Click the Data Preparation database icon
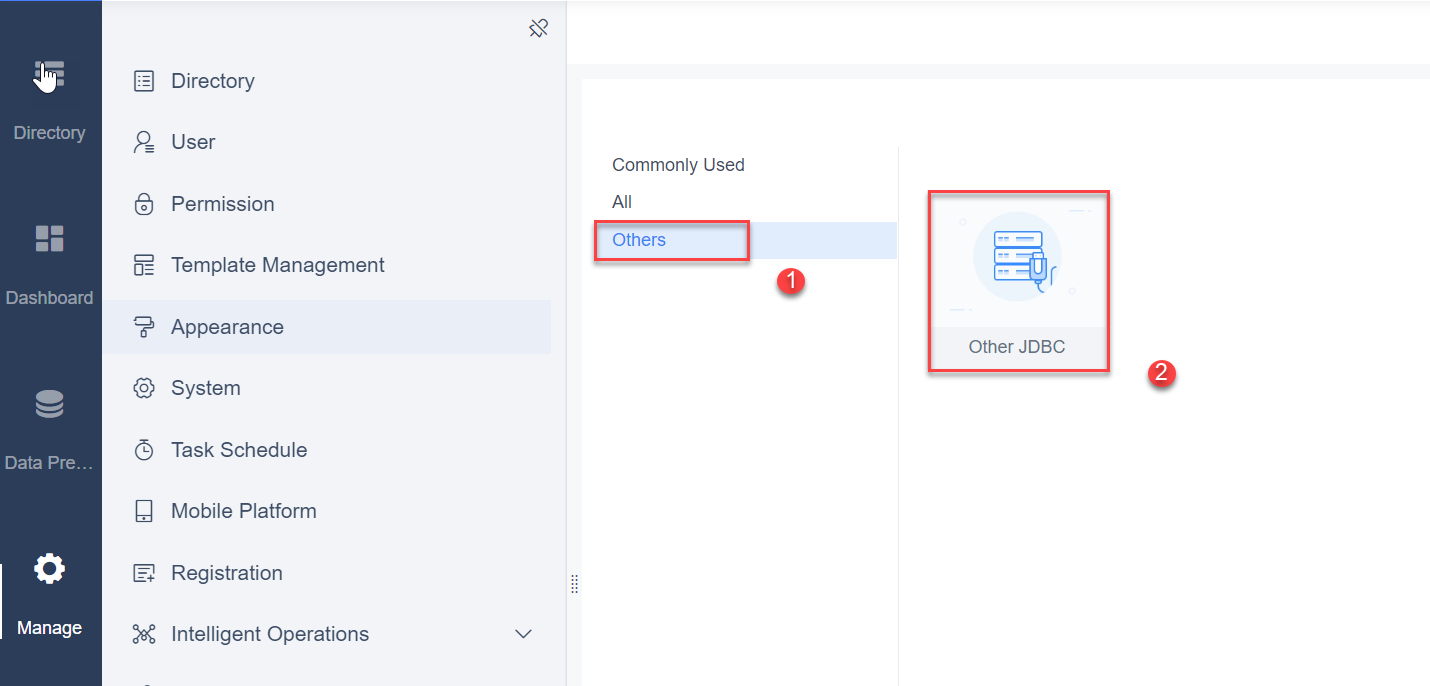The image size is (1430, 686). pos(49,403)
